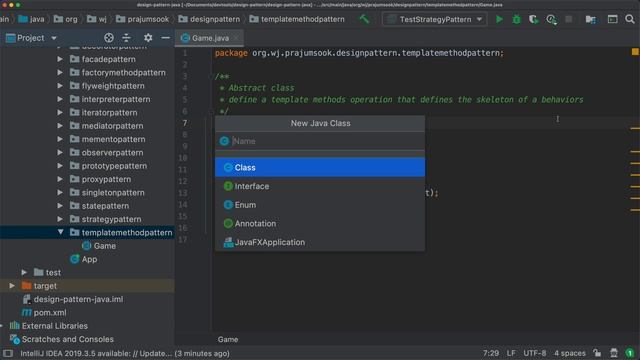The image size is (640, 360).
Task: Click the UTF-8 encoding indicator
Action: (x=534, y=353)
